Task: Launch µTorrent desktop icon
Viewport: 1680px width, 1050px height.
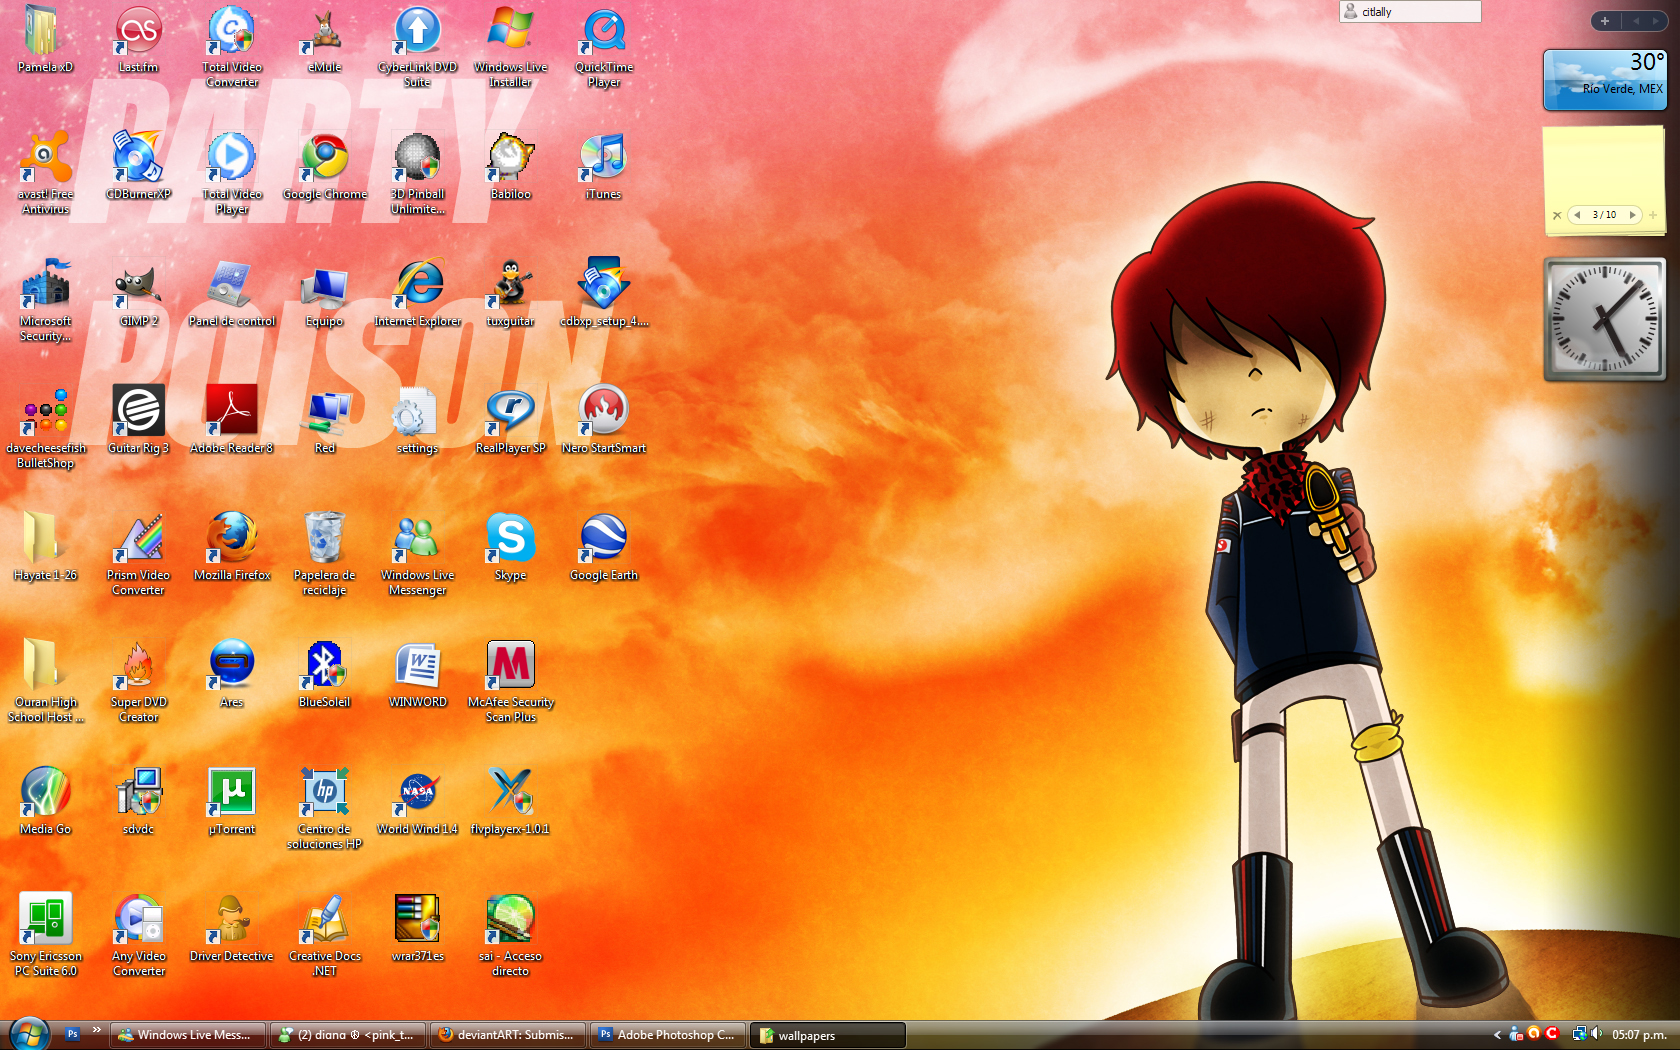Action: 231,801
